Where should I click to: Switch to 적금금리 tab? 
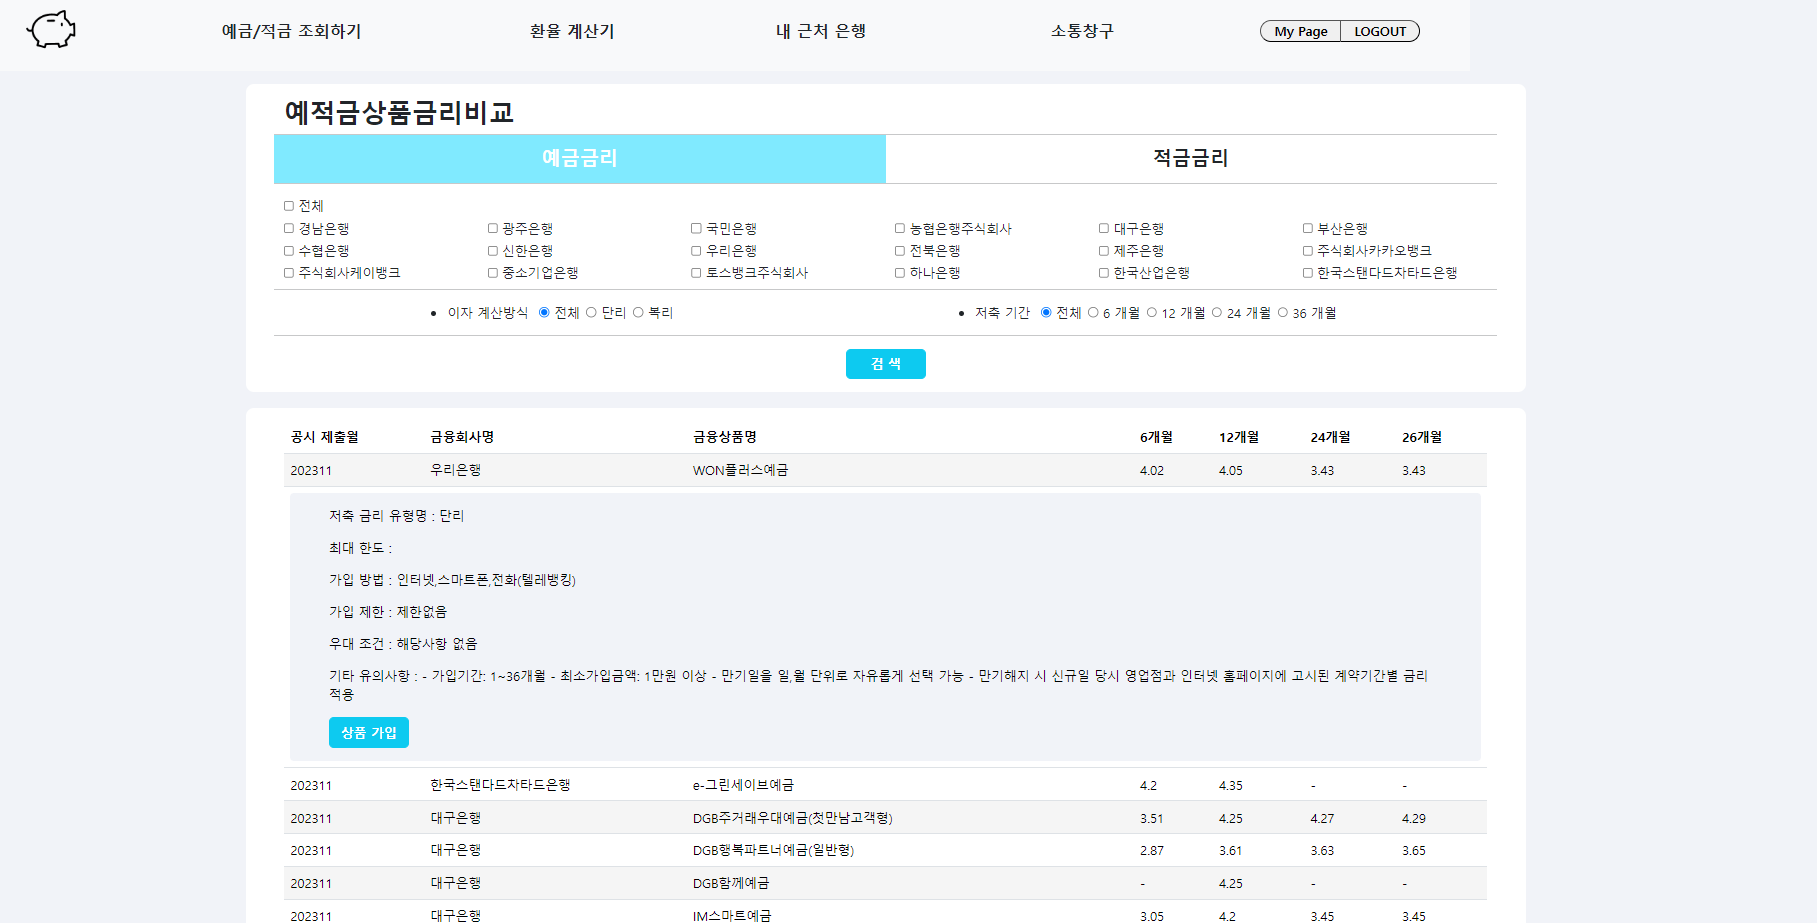coord(1191,158)
